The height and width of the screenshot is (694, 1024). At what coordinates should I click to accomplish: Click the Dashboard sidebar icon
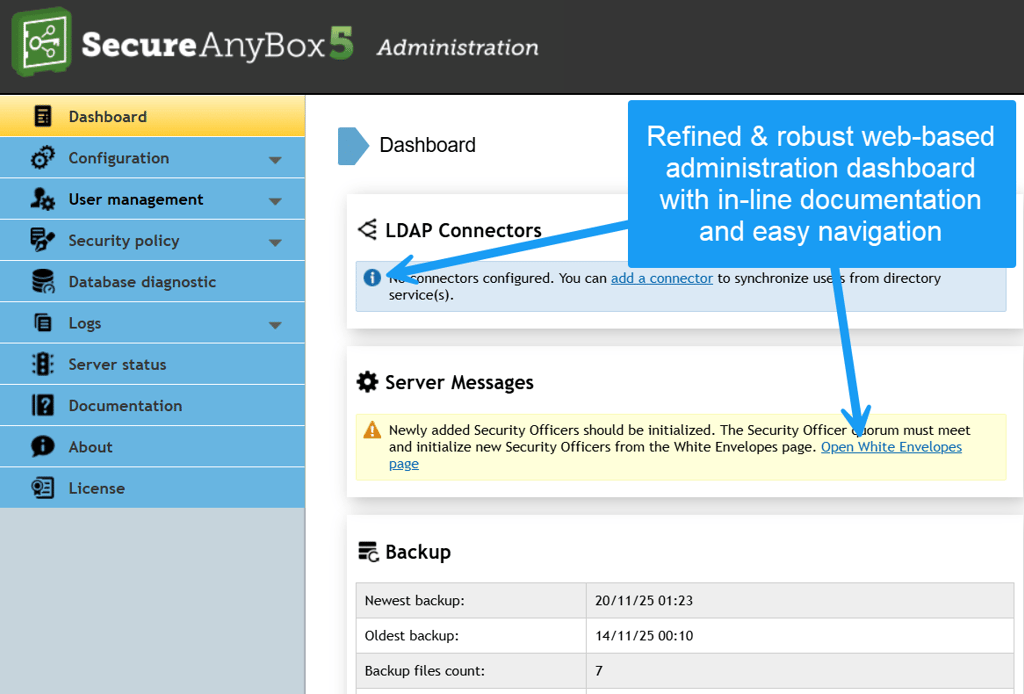click(x=42, y=116)
